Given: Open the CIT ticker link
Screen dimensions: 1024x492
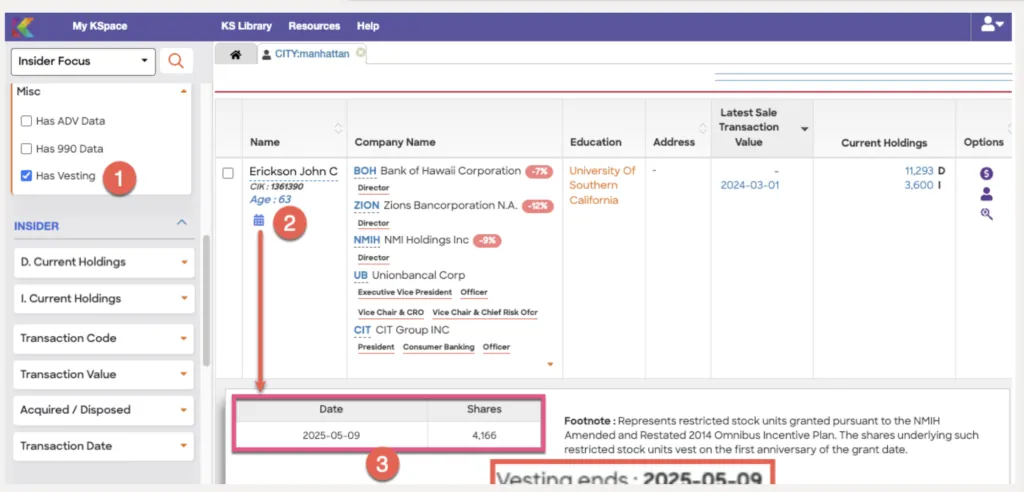Looking at the screenshot, I should [362, 331].
